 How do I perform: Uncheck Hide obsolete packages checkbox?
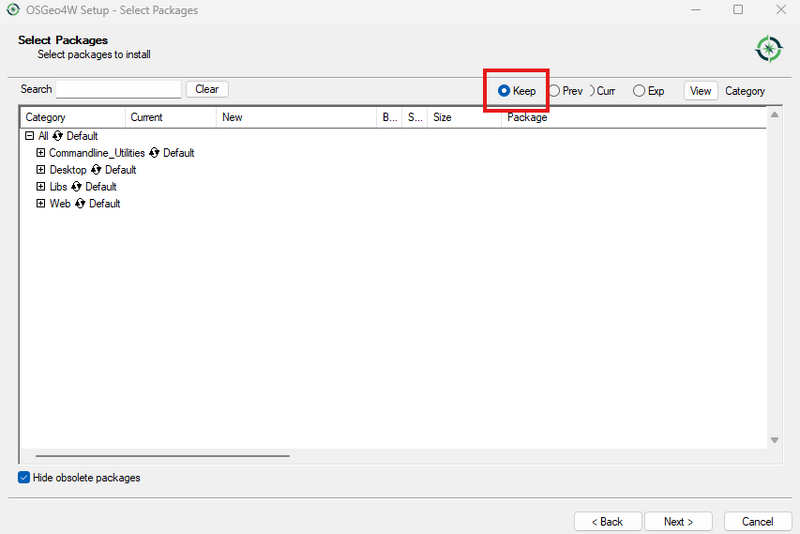tap(24, 478)
